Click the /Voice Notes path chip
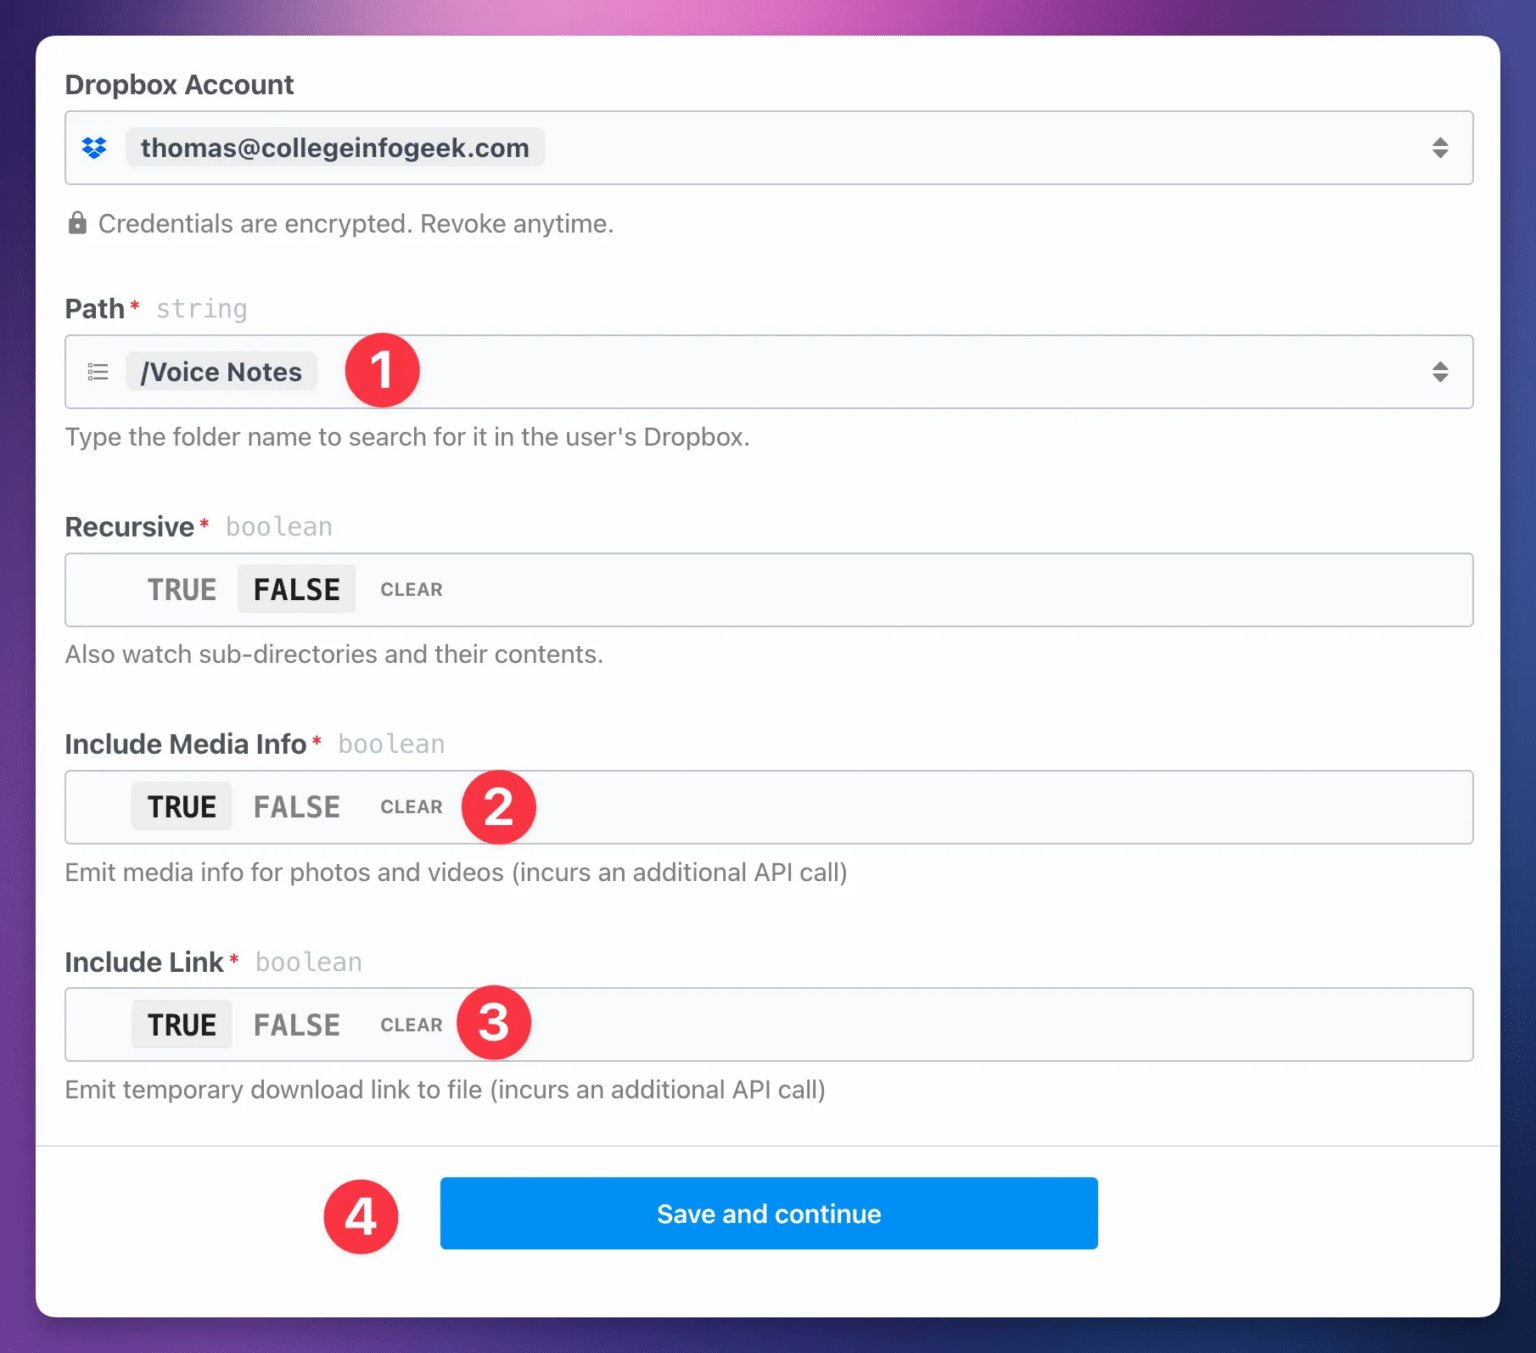Image resolution: width=1536 pixels, height=1353 pixels. coord(220,371)
